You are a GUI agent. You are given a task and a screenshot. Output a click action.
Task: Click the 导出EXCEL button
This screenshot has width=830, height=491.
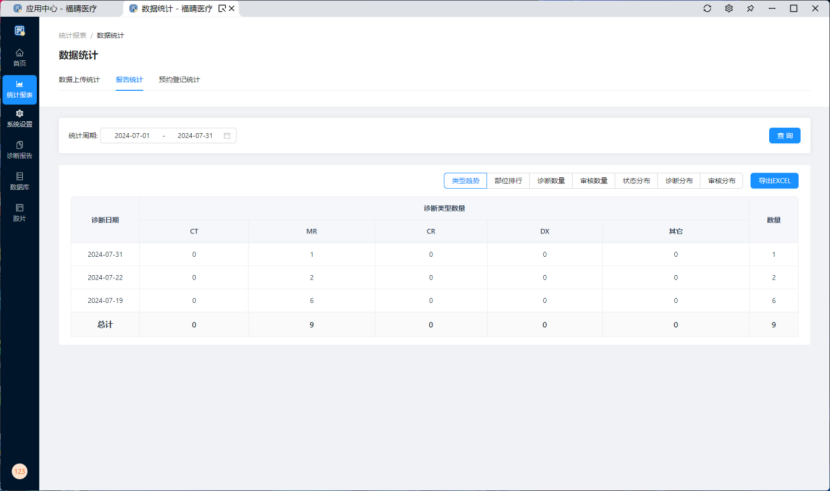click(774, 181)
